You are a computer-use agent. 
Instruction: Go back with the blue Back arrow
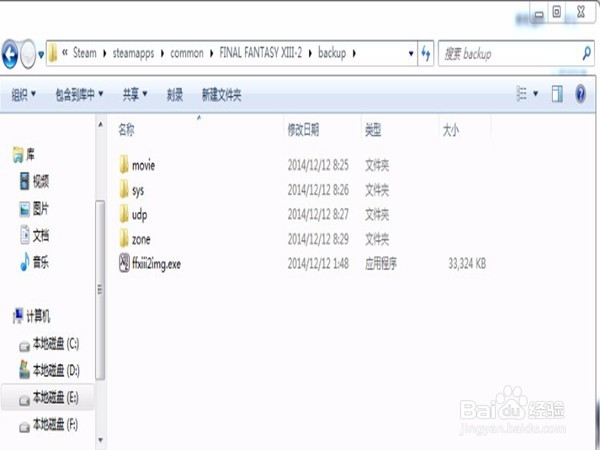[x=10, y=54]
